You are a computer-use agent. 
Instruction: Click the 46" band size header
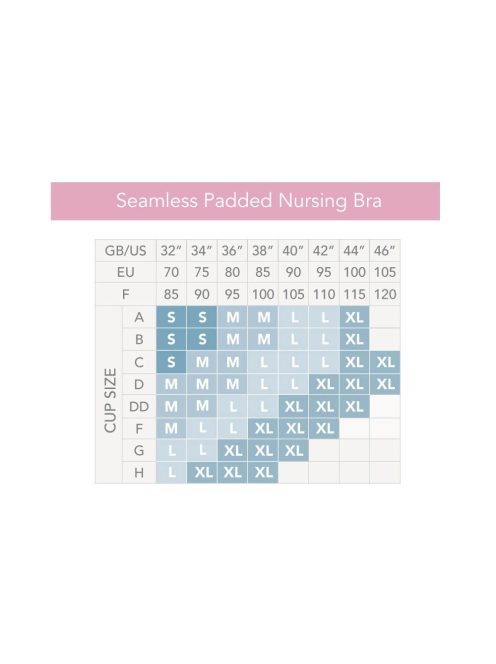385,251
